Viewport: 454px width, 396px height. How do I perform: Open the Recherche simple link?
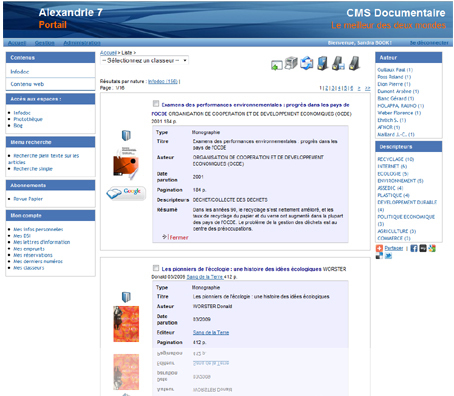coord(33,169)
